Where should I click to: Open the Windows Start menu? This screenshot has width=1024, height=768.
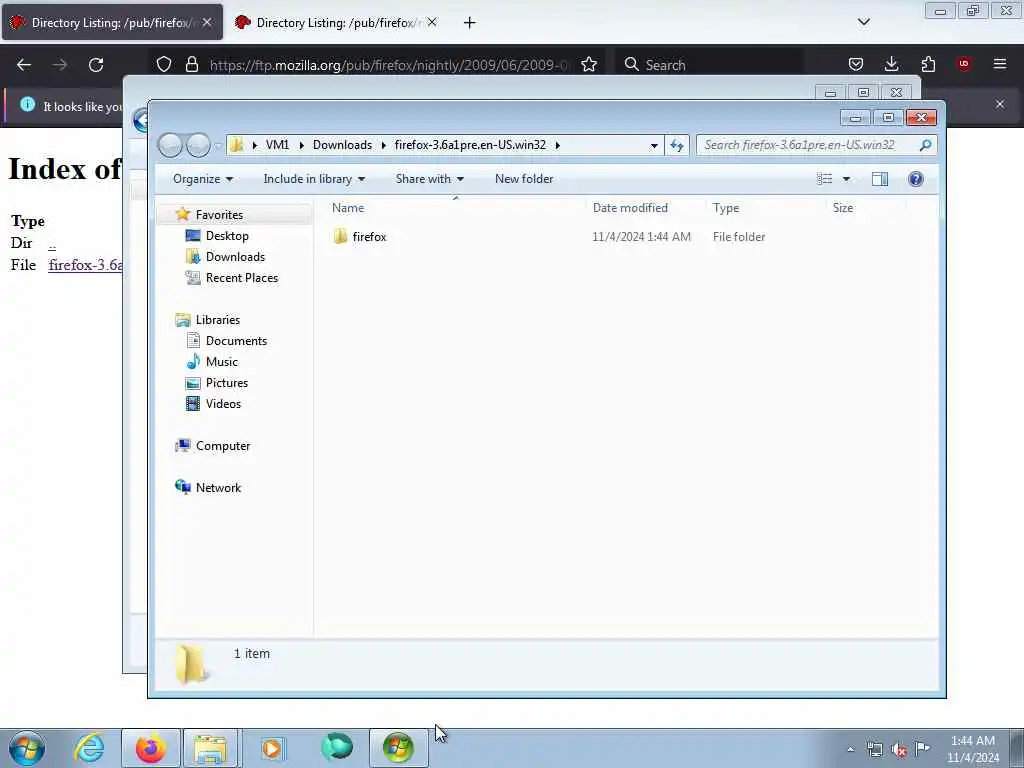click(27, 748)
